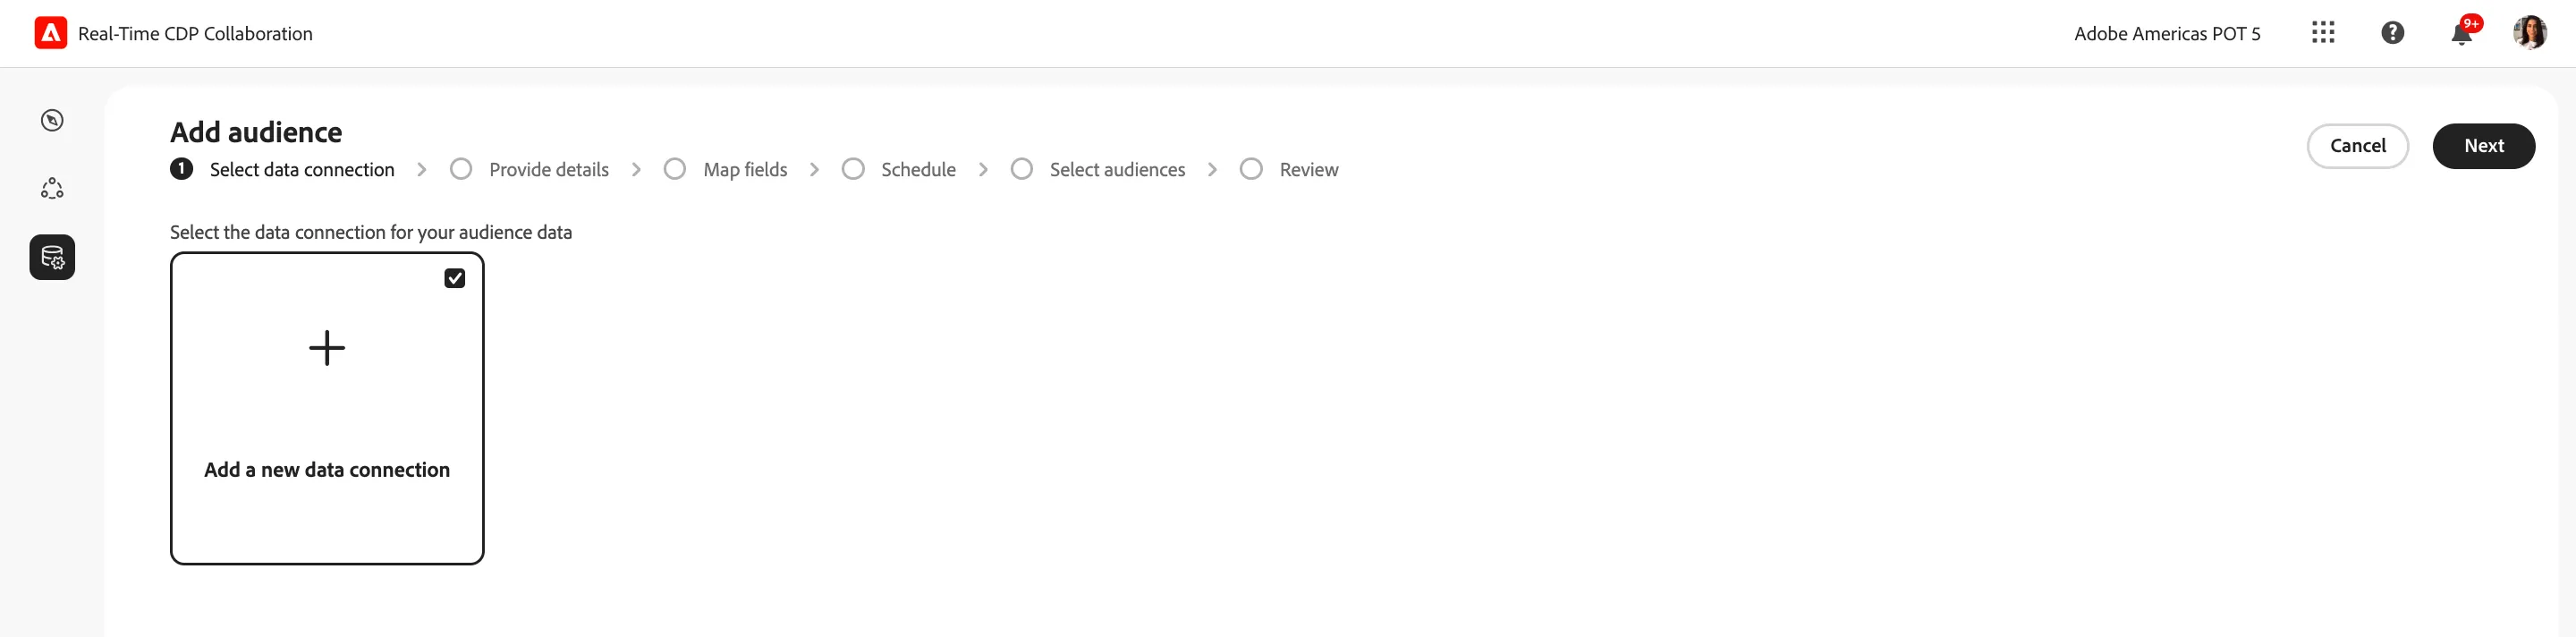
Task: Open the notifications bell icon
Action: (x=2461, y=34)
